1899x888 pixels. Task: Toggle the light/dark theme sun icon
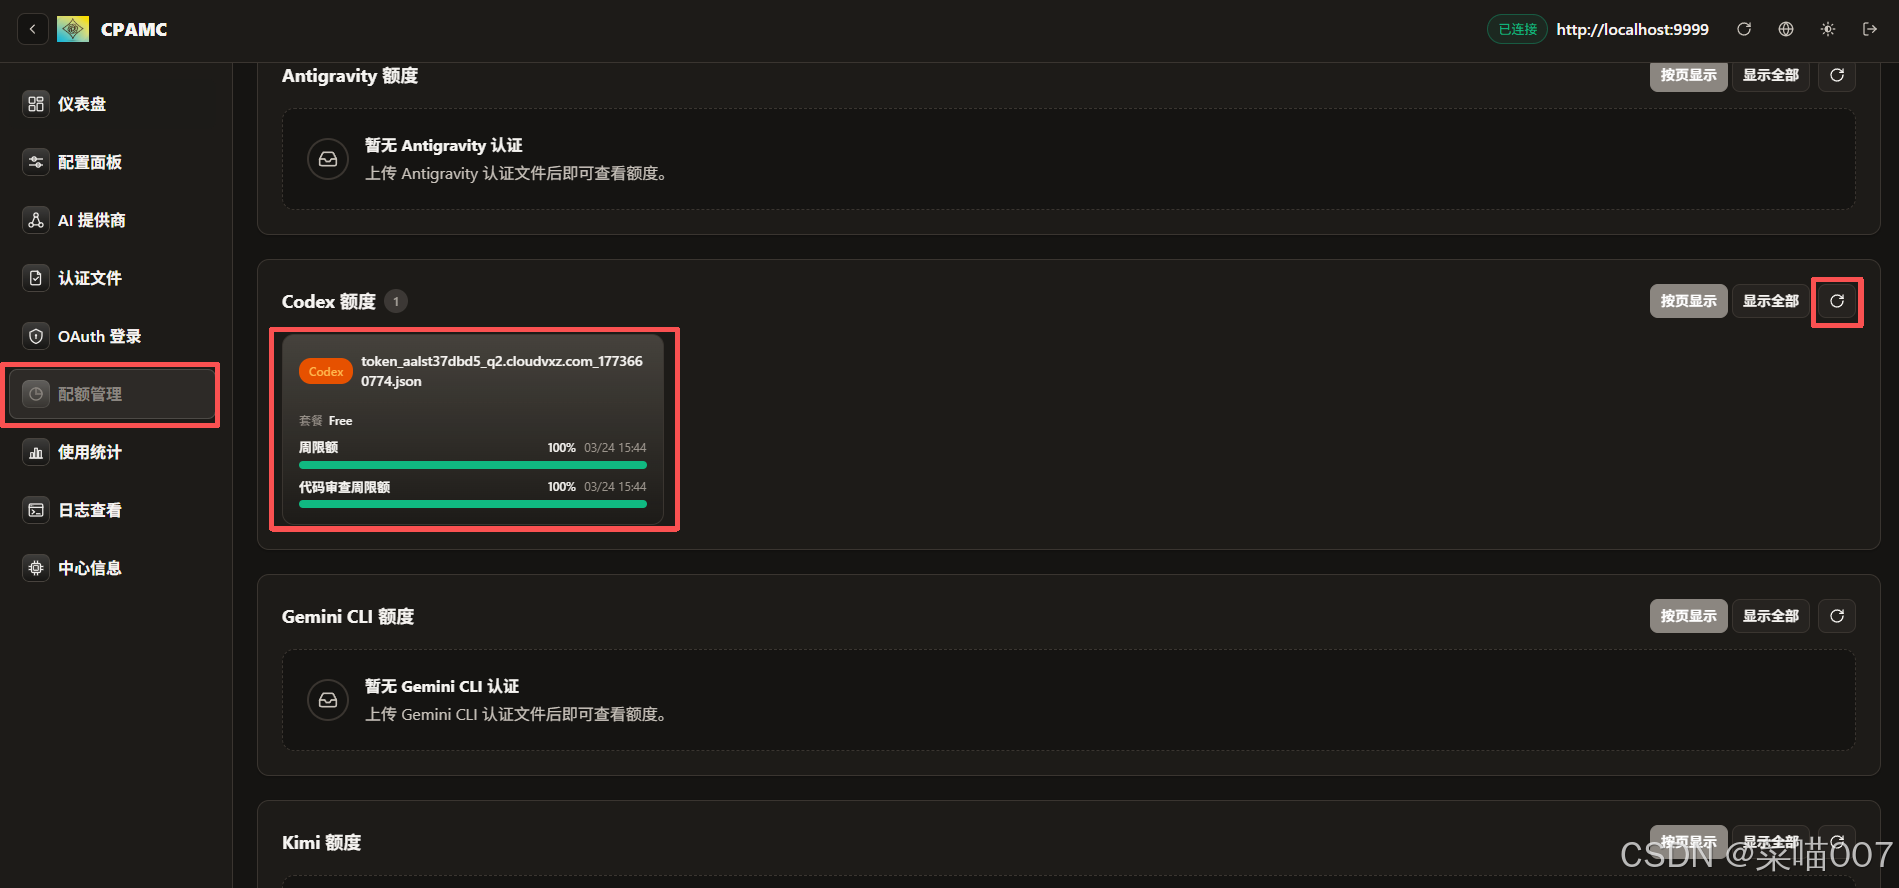point(1827,29)
